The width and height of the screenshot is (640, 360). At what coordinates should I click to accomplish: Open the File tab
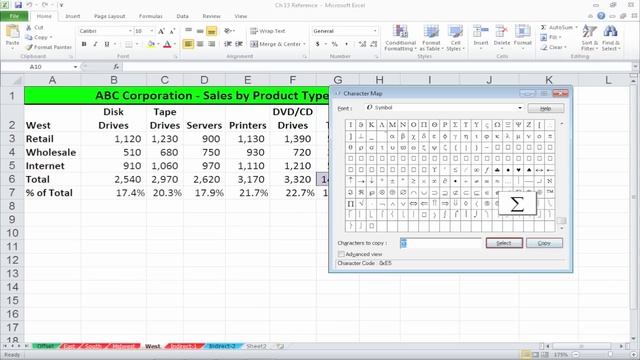point(14,16)
